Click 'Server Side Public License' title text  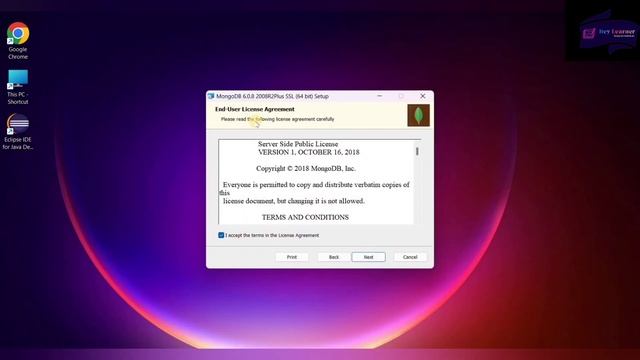pos(298,144)
